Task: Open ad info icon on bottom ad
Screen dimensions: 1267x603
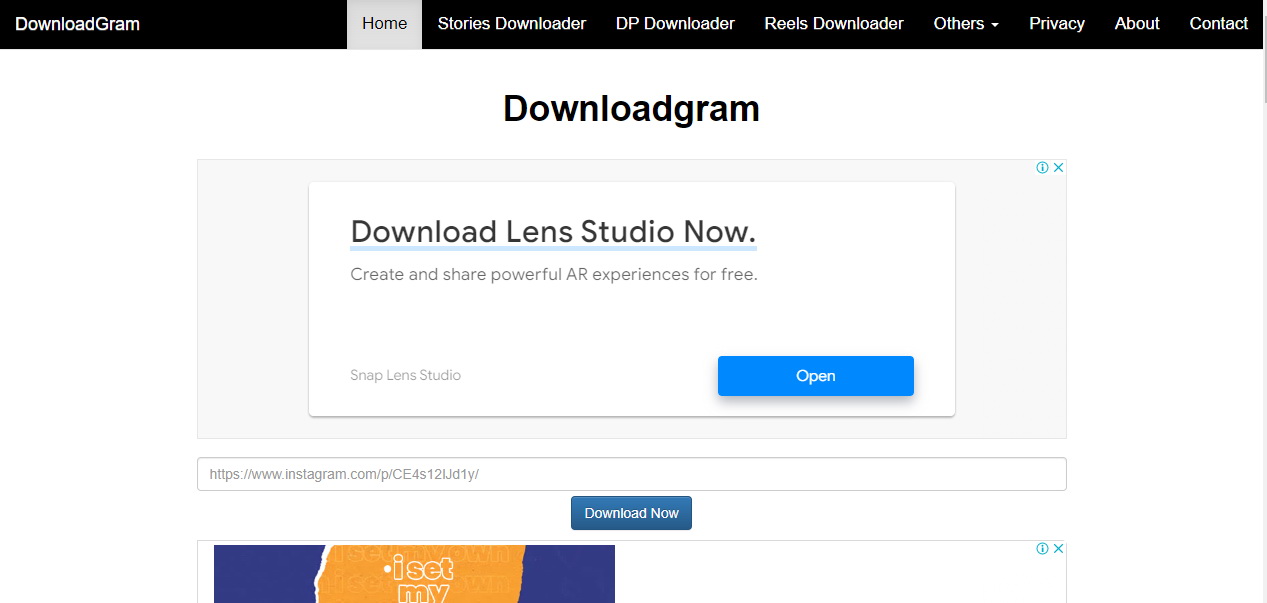Action: point(1043,549)
